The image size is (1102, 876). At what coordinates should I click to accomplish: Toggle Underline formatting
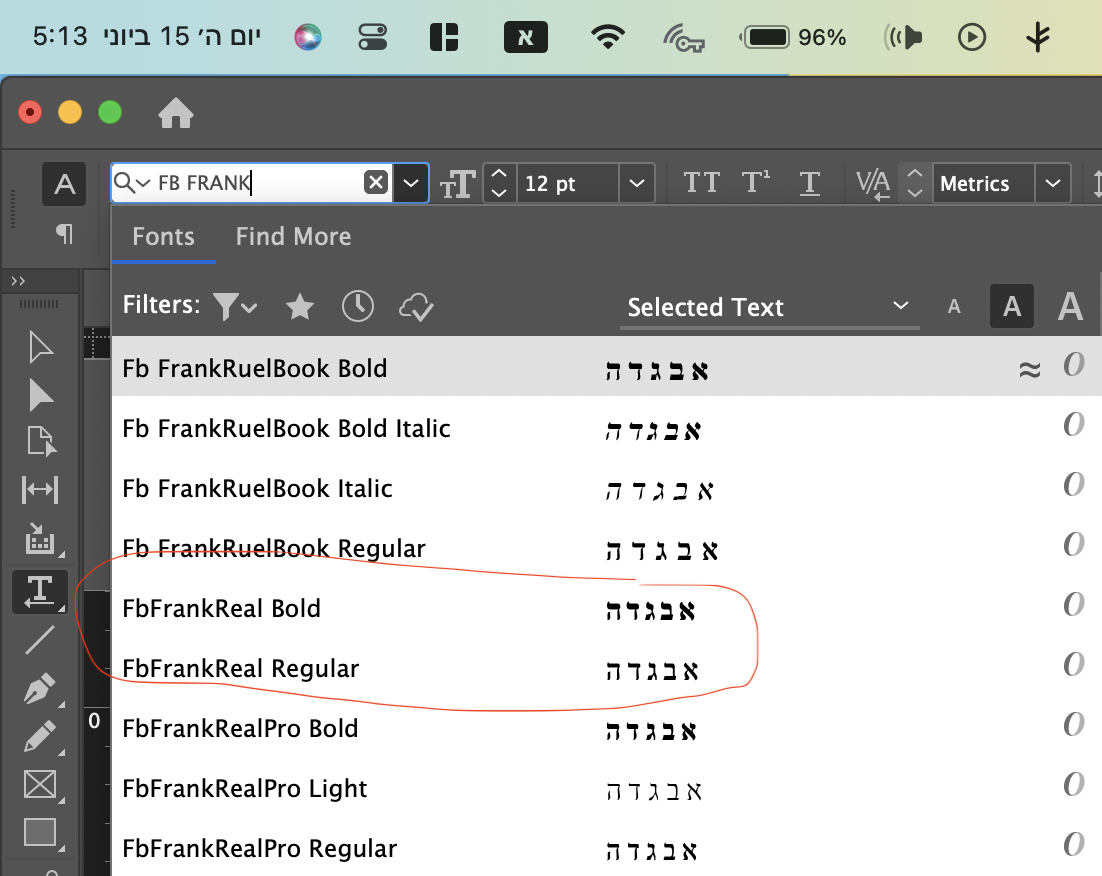click(810, 183)
